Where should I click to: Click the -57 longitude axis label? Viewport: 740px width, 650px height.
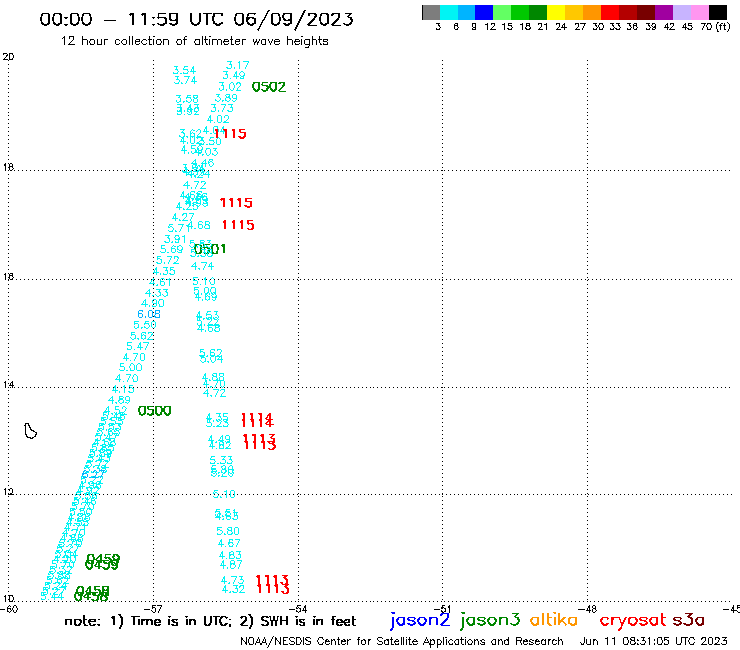(x=153, y=609)
